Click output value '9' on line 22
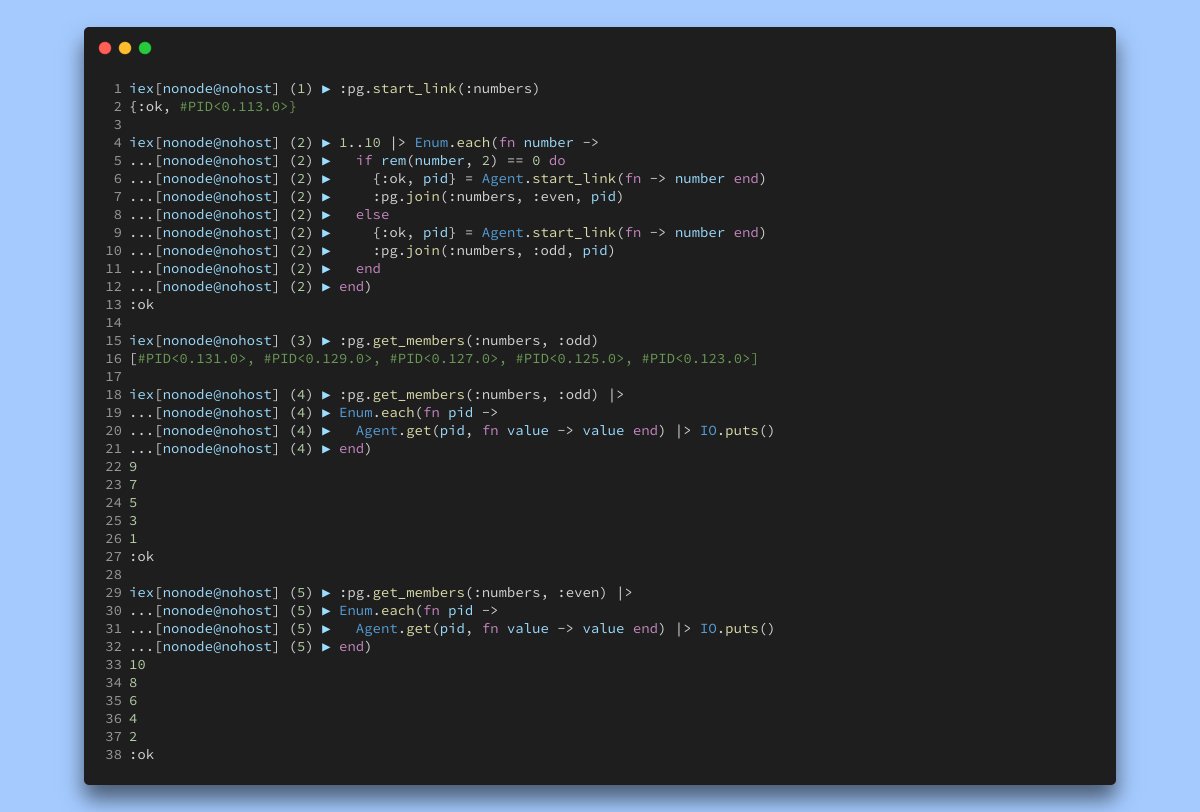Viewport: 1200px width, 812px height. pyautogui.click(x=133, y=466)
